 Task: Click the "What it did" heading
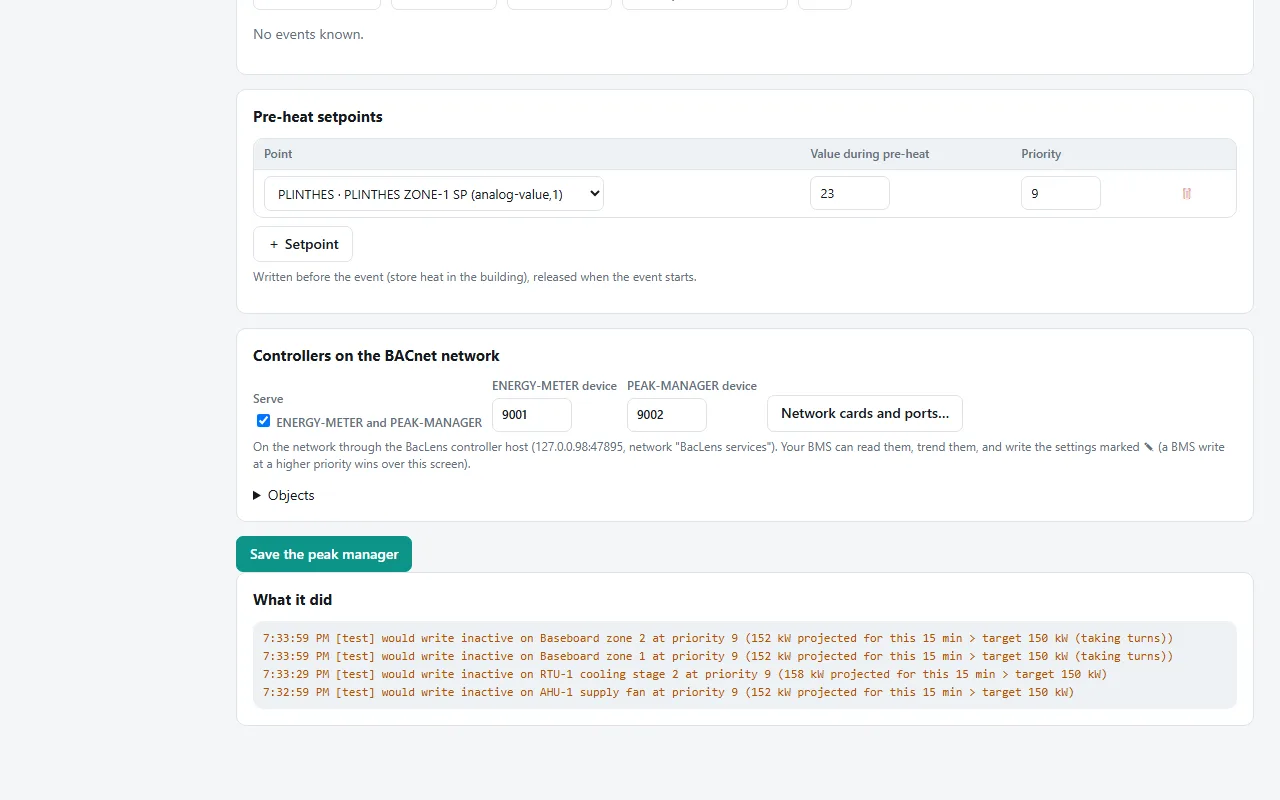pos(293,600)
